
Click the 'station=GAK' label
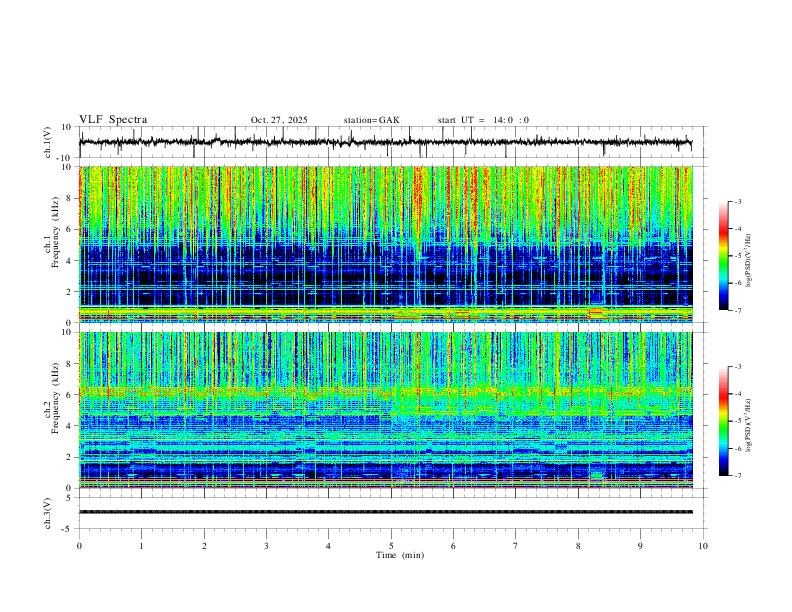pyautogui.click(x=371, y=120)
